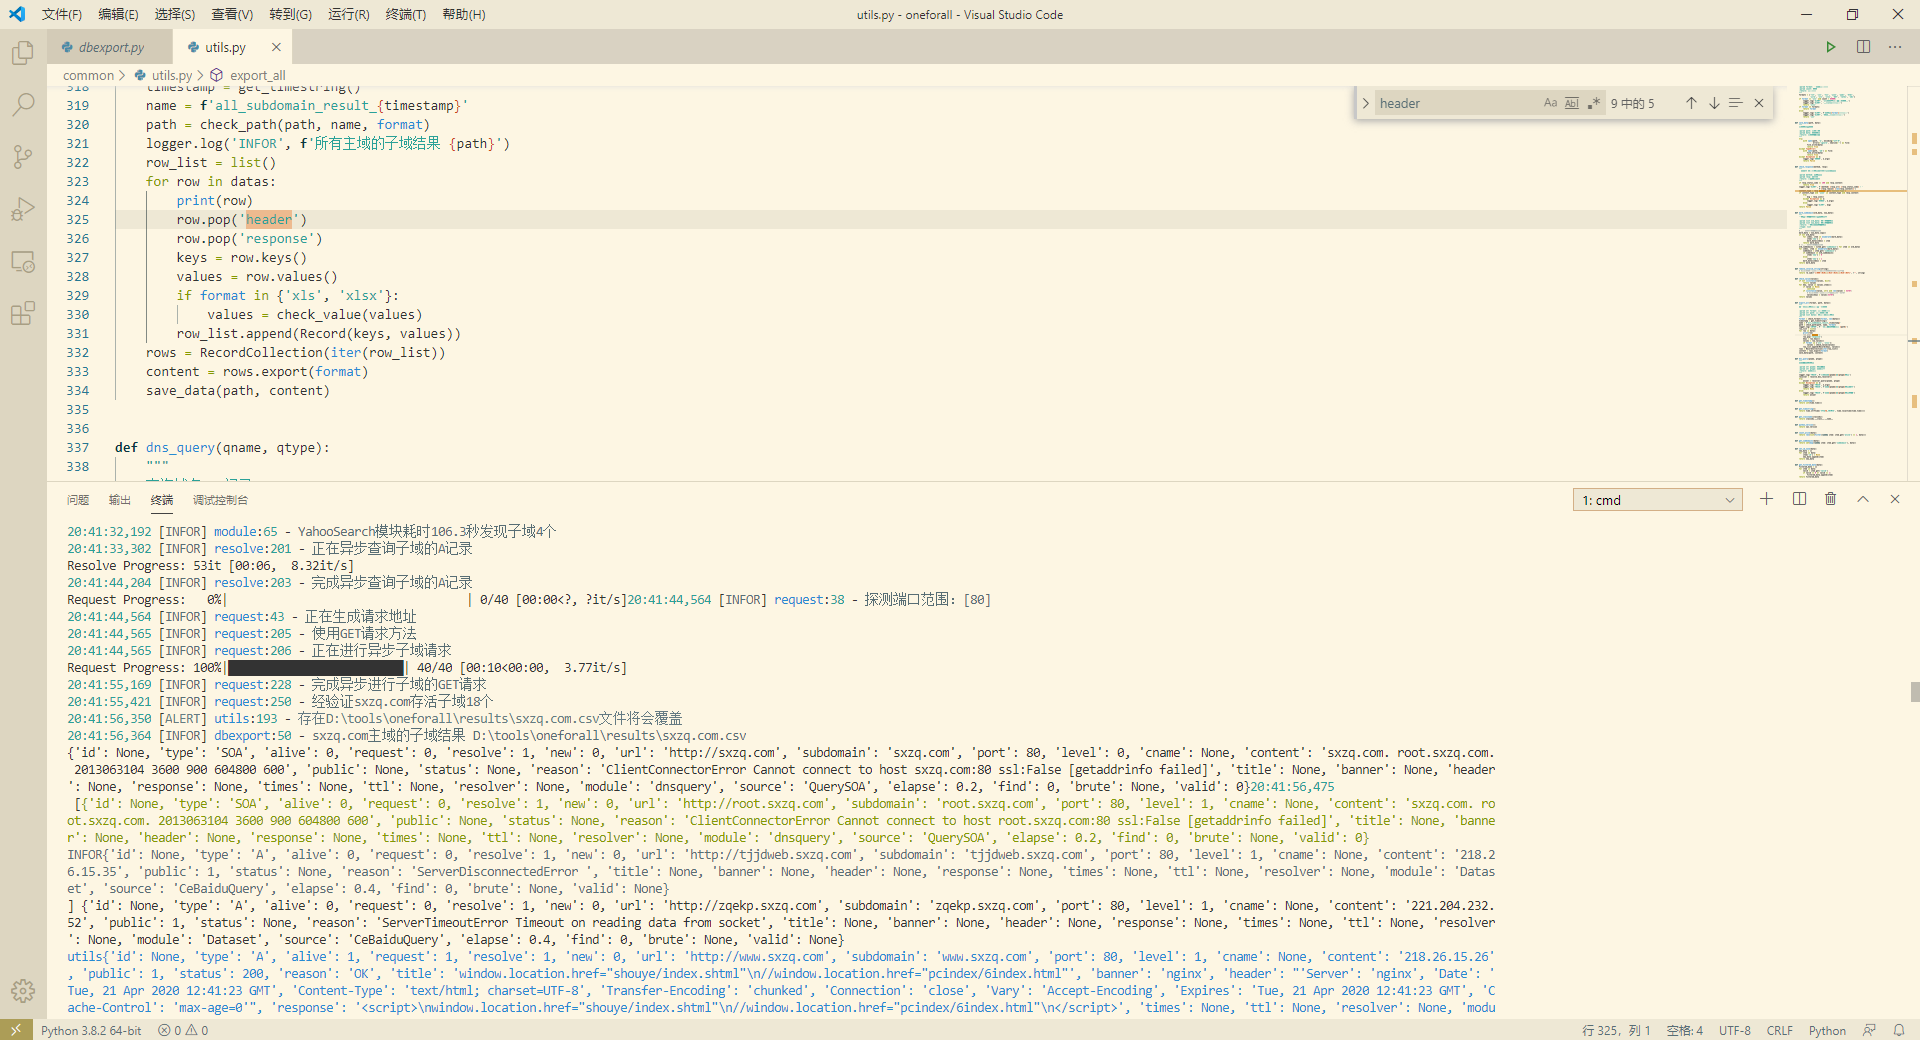Split the editor into two columns

pyautogui.click(x=1862, y=46)
